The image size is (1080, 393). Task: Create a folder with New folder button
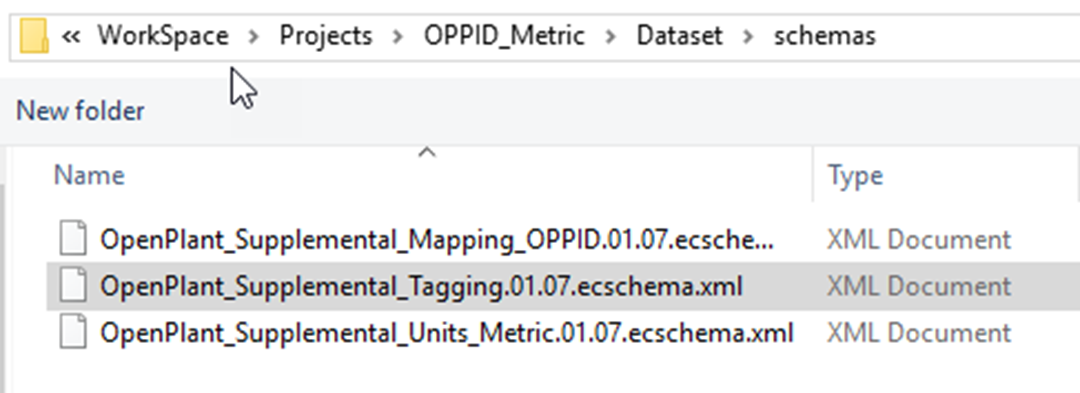click(x=81, y=111)
